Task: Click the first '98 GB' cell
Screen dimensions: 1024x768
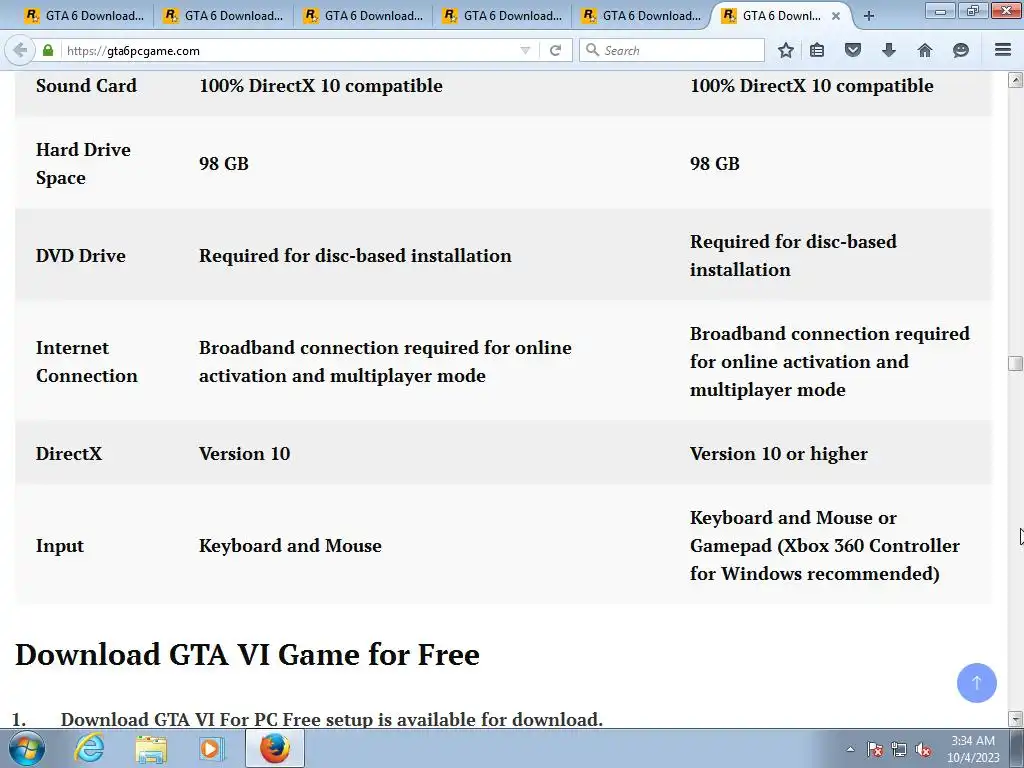Action: pos(224,163)
